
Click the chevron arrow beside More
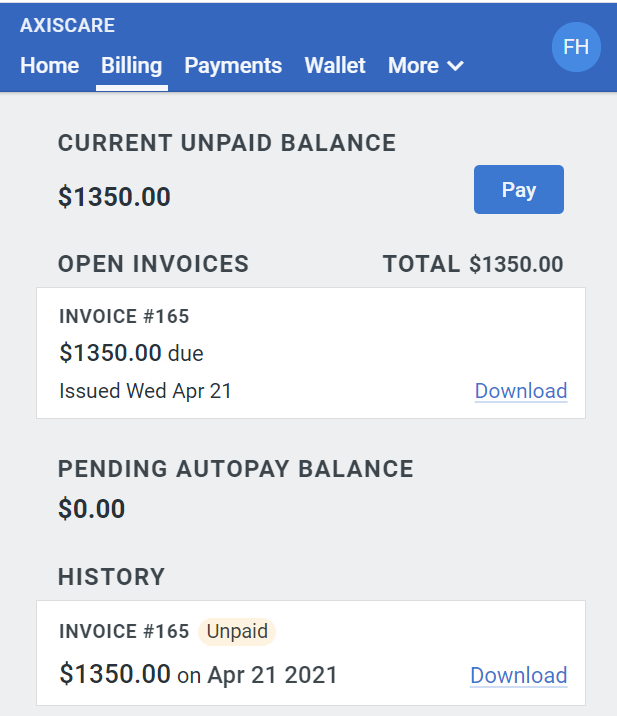tap(455, 66)
